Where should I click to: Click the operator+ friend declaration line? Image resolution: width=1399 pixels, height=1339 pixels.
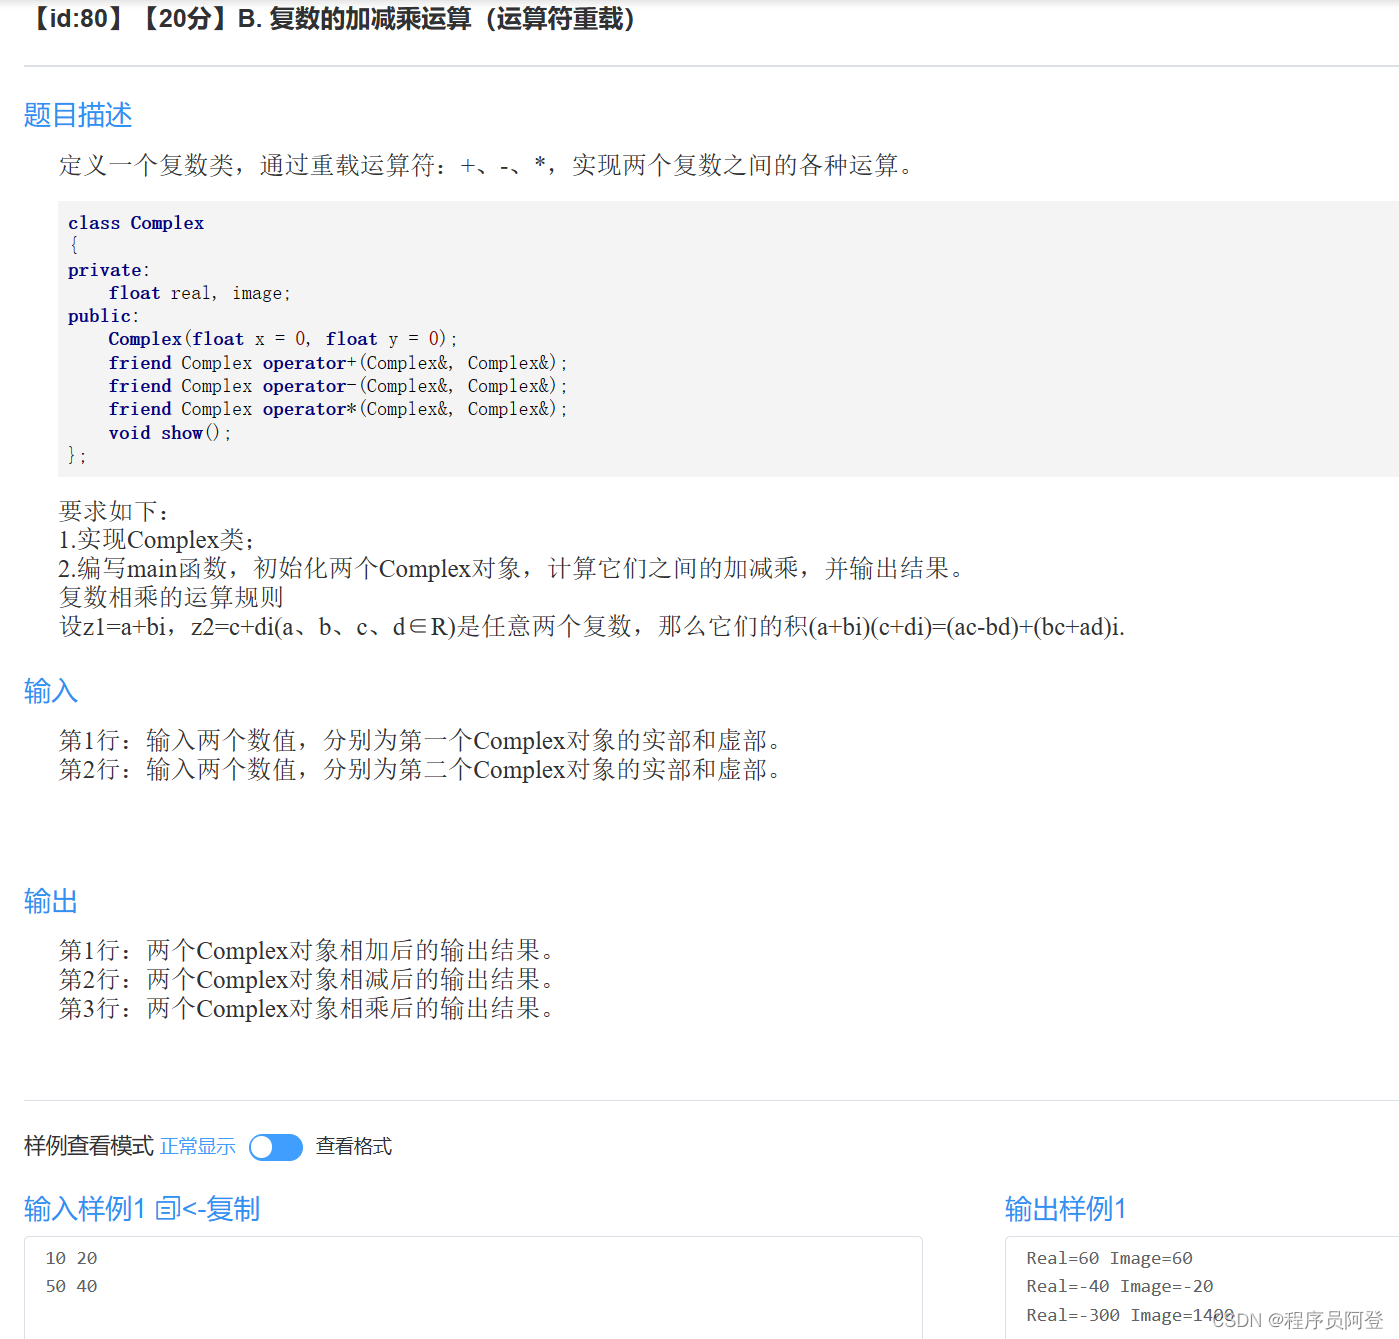(338, 363)
